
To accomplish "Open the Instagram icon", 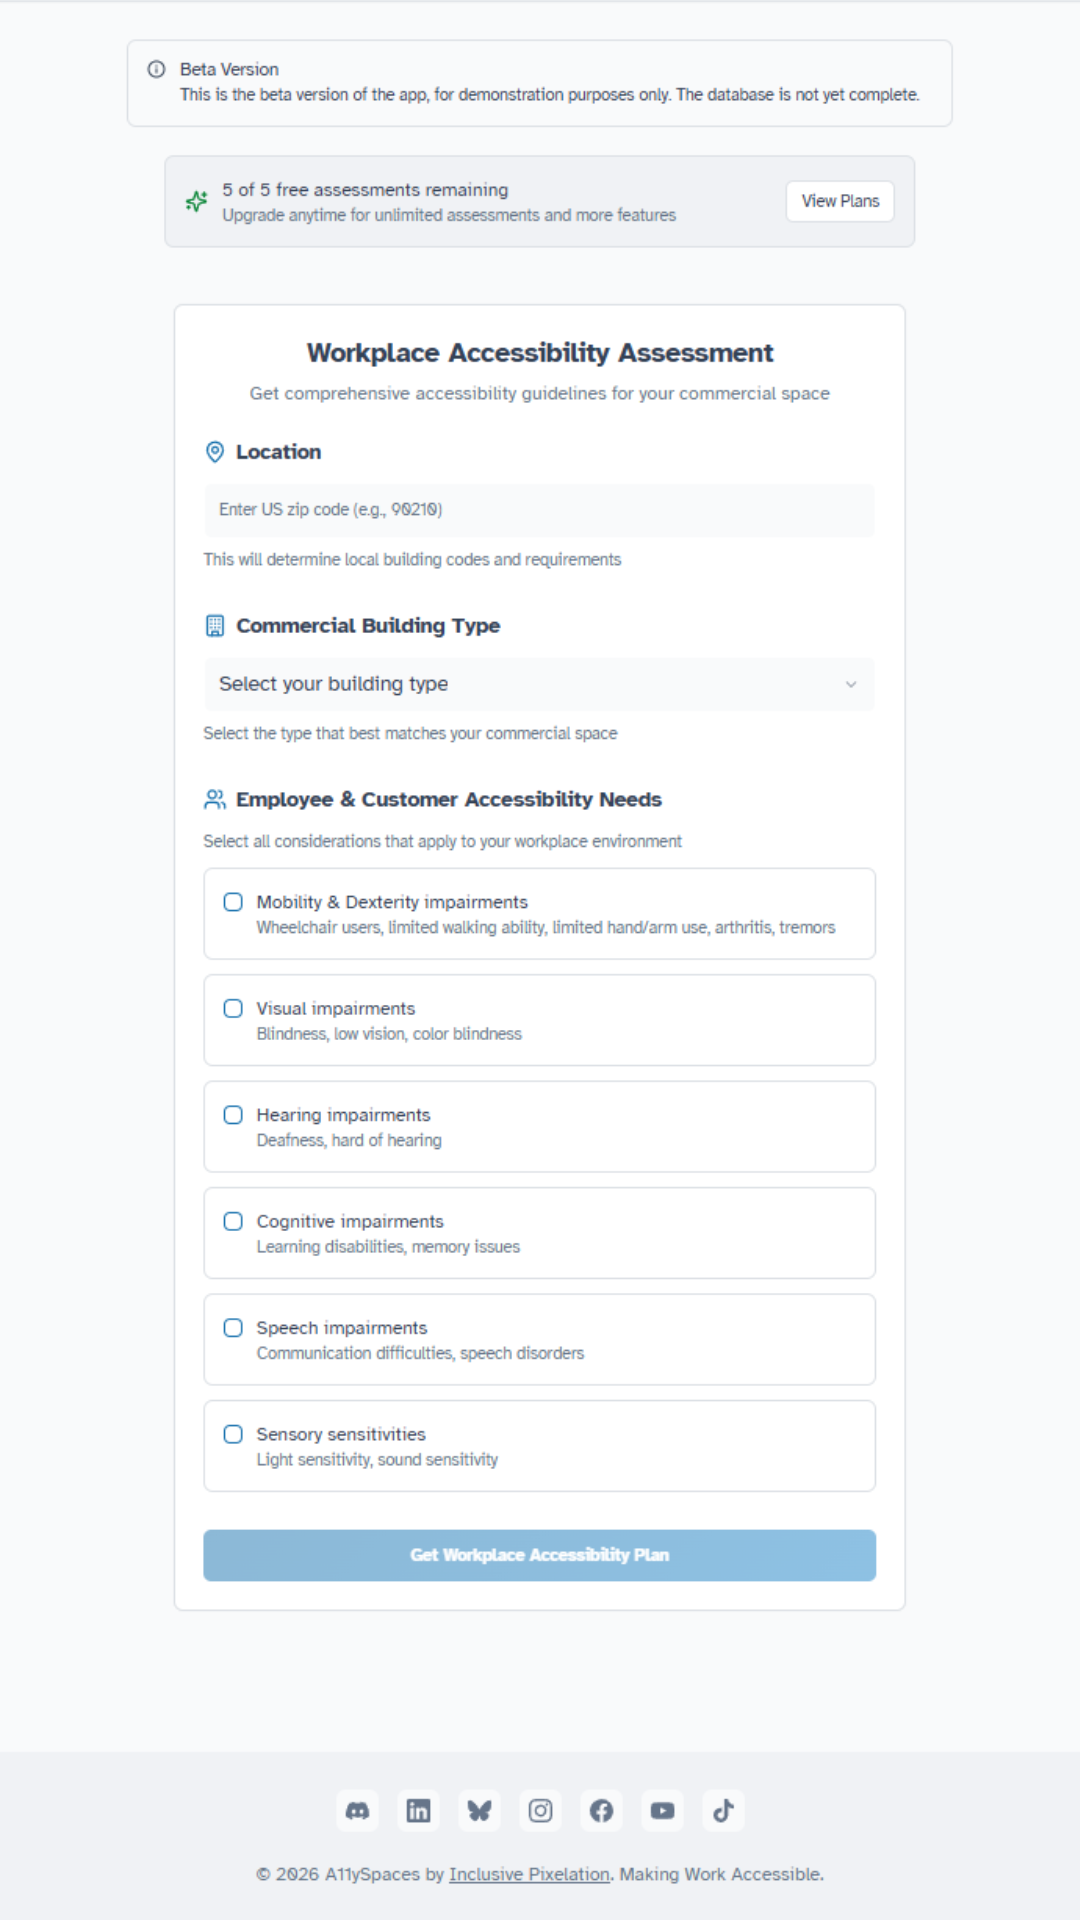I will pyautogui.click(x=540, y=1810).
